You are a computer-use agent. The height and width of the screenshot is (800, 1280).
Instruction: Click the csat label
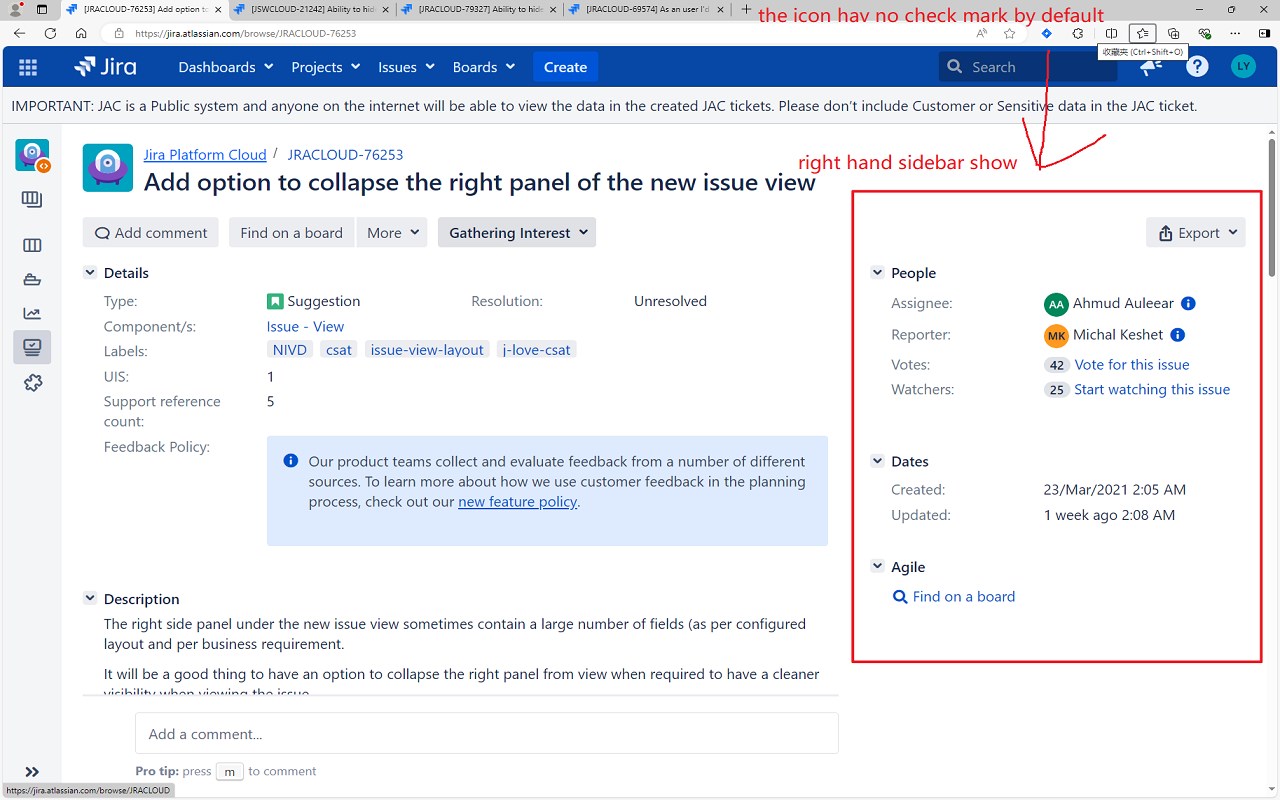(339, 350)
